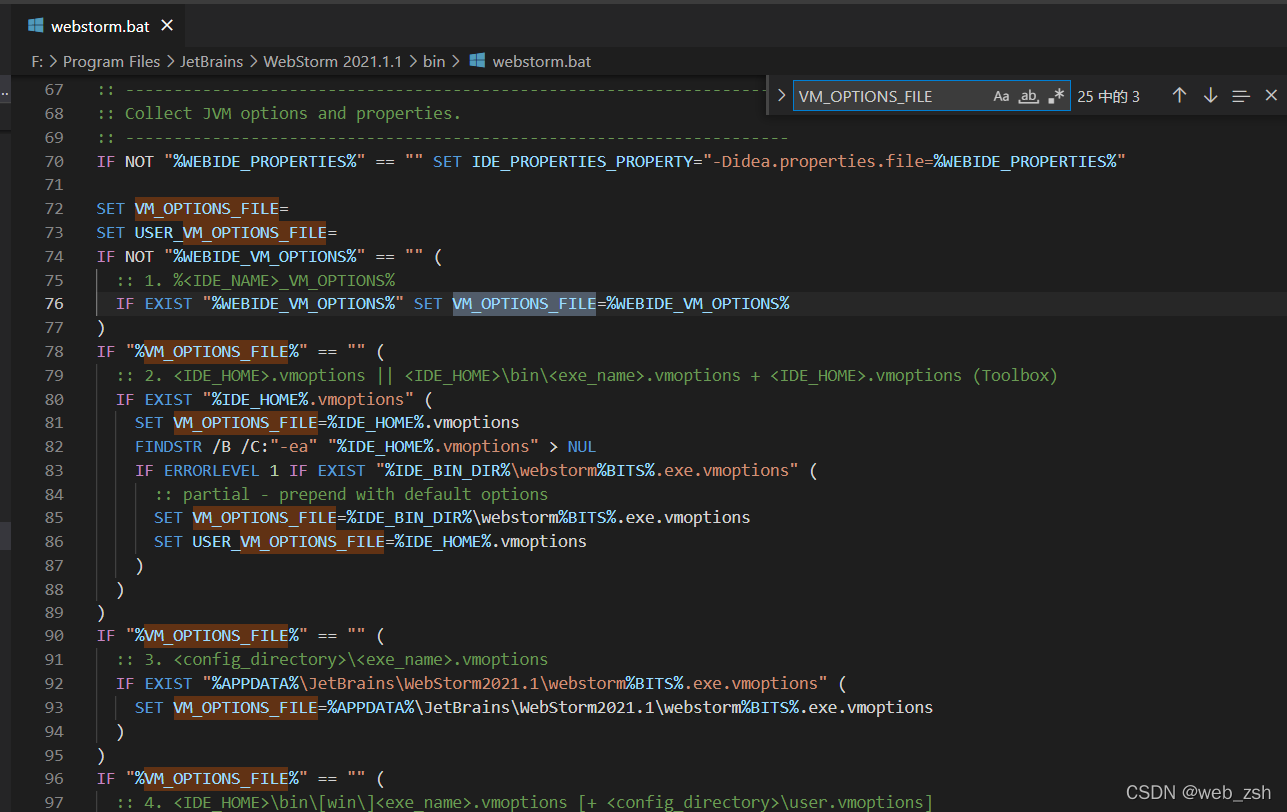Go to previous match with up arrow

tap(1179, 96)
